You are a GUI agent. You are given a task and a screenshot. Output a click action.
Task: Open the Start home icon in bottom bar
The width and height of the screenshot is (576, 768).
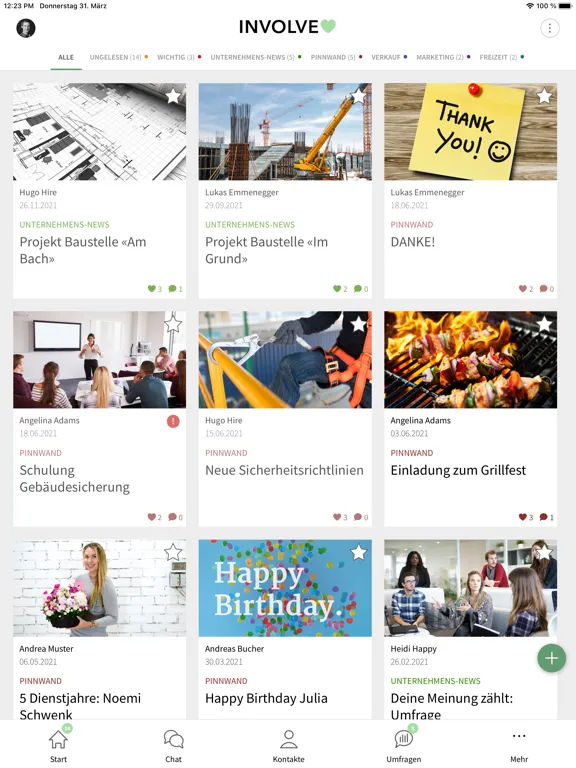coord(58,740)
